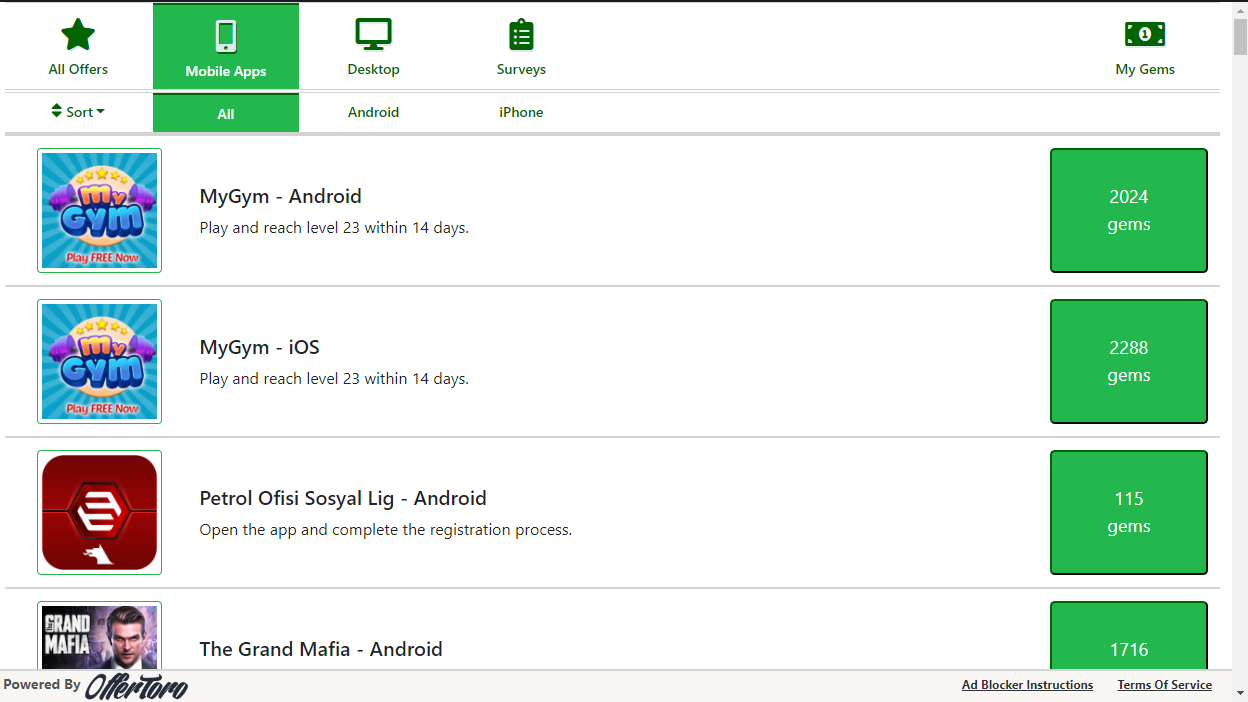The image size is (1248, 702).
Task: Open Terms Of Service link
Action: [x=1164, y=685]
